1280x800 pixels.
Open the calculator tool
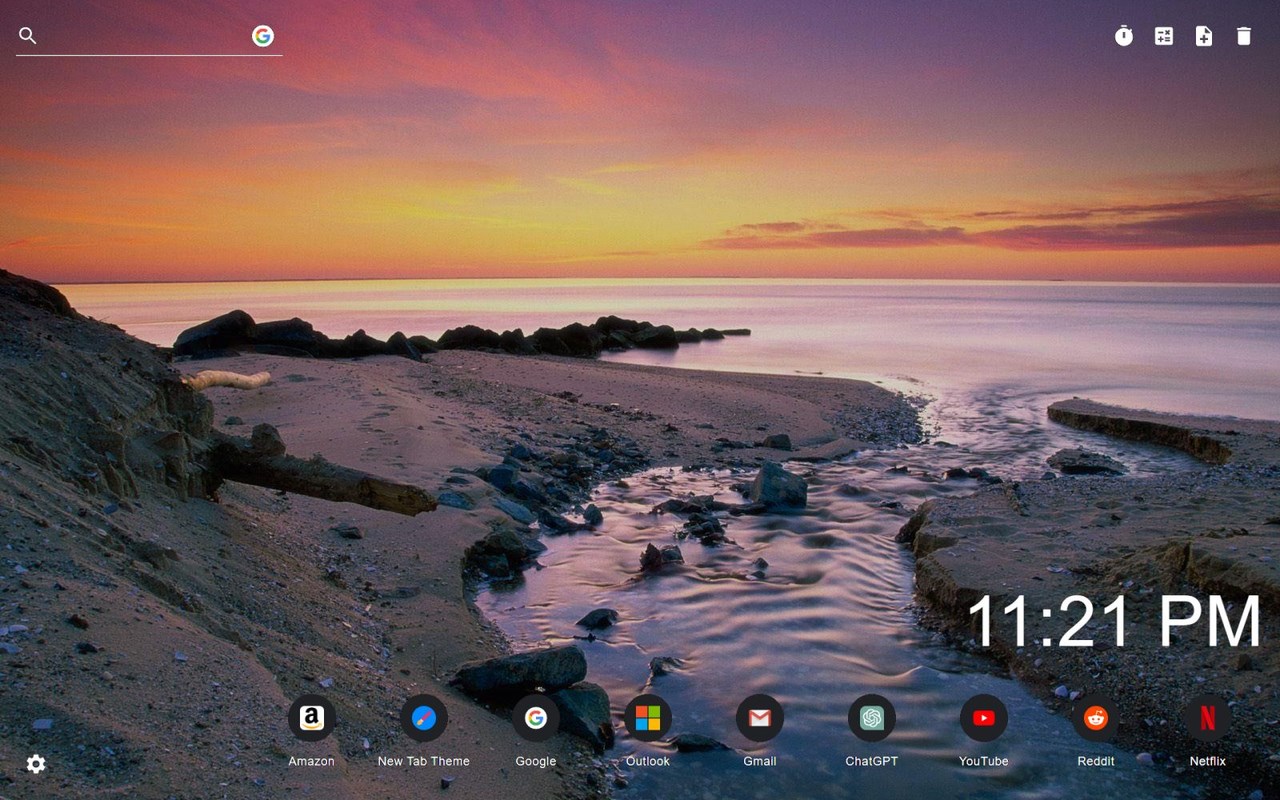(x=1164, y=36)
